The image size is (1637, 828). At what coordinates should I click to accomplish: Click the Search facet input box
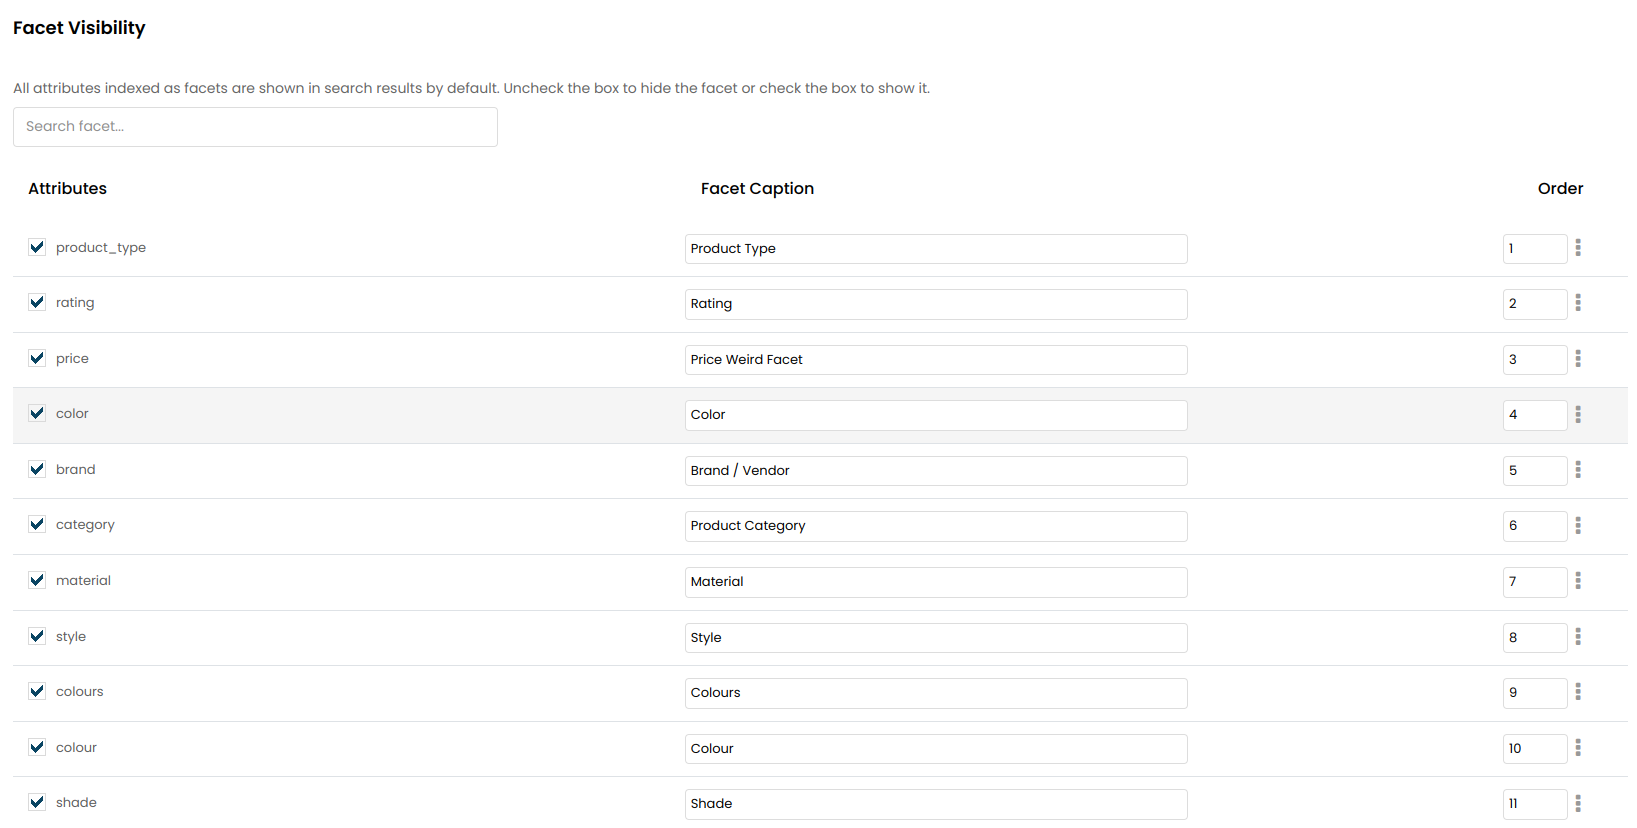coord(255,127)
